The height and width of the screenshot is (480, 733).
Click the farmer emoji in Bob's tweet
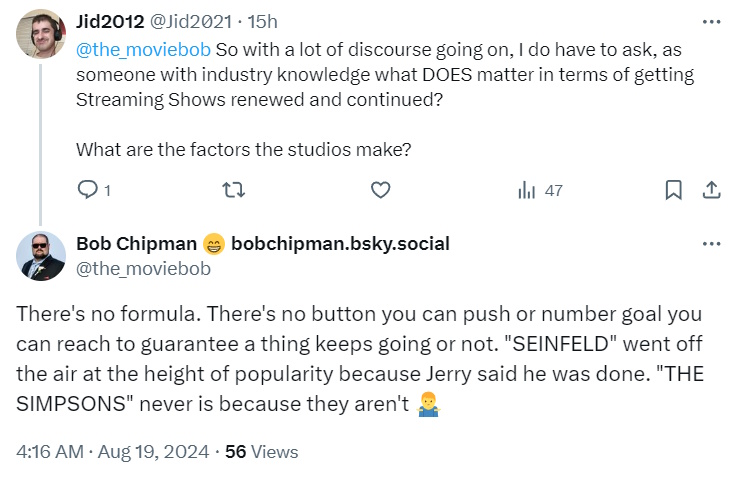point(427,407)
